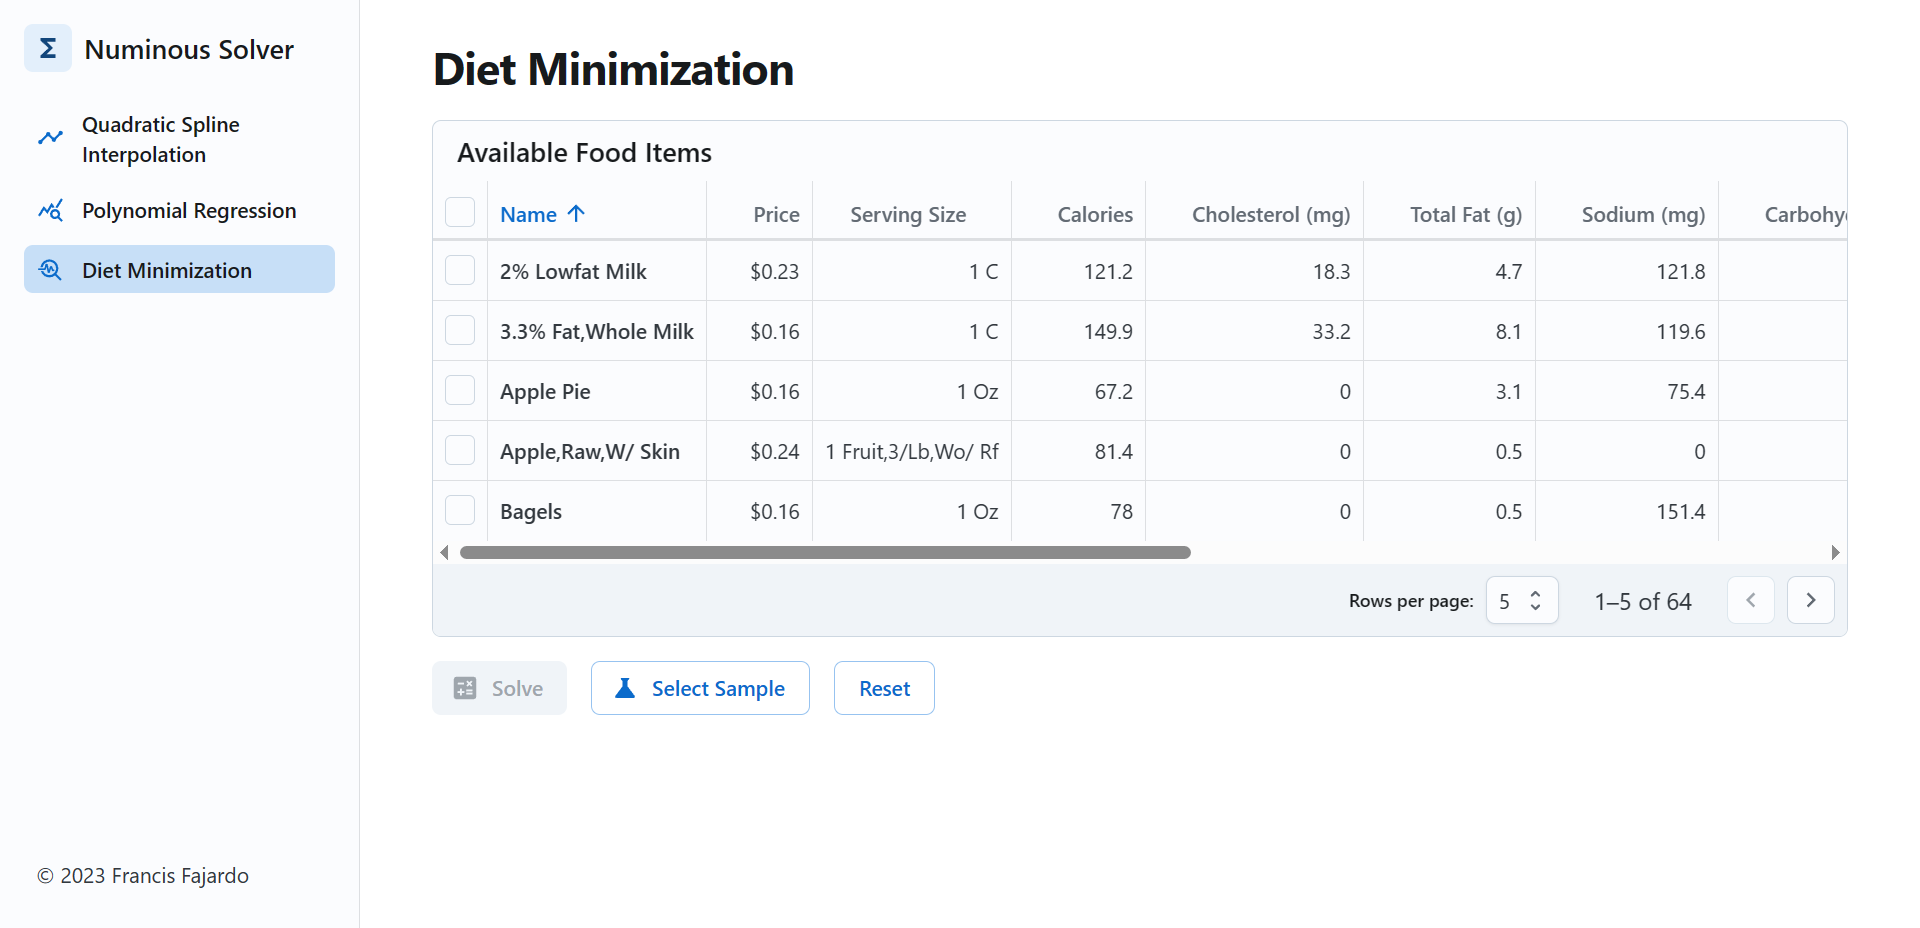This screenshot has height=928, width=1920.
Task: Click the Select Sample button
Action: 700,688
